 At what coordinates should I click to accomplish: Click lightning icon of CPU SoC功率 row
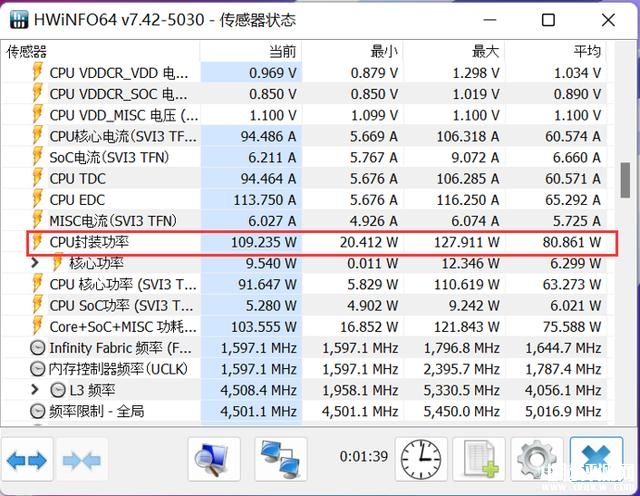click(38, 305)
